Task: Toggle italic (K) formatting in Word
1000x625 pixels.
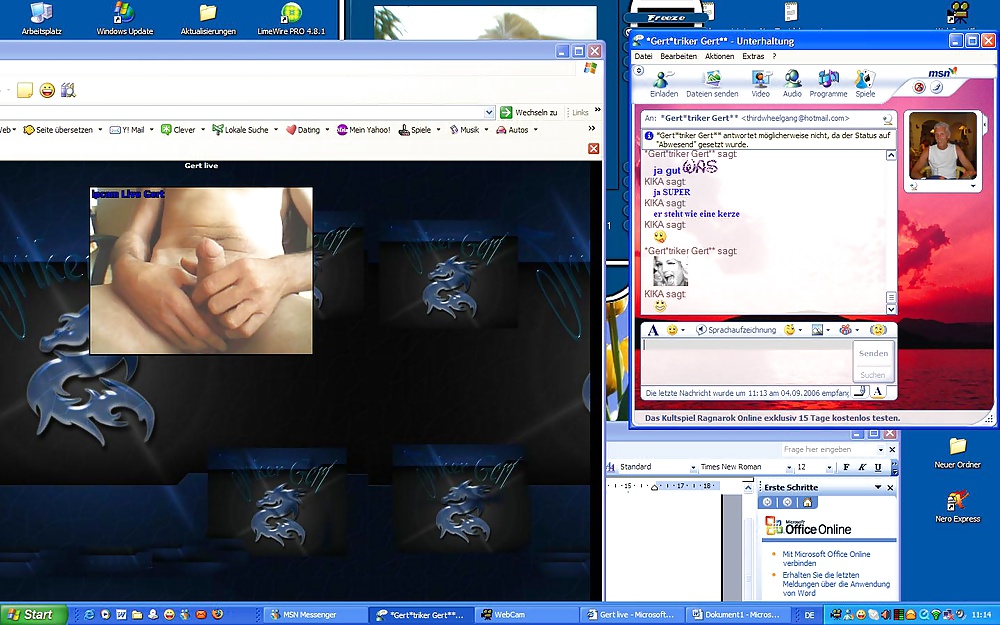Action: coord(862,467)
